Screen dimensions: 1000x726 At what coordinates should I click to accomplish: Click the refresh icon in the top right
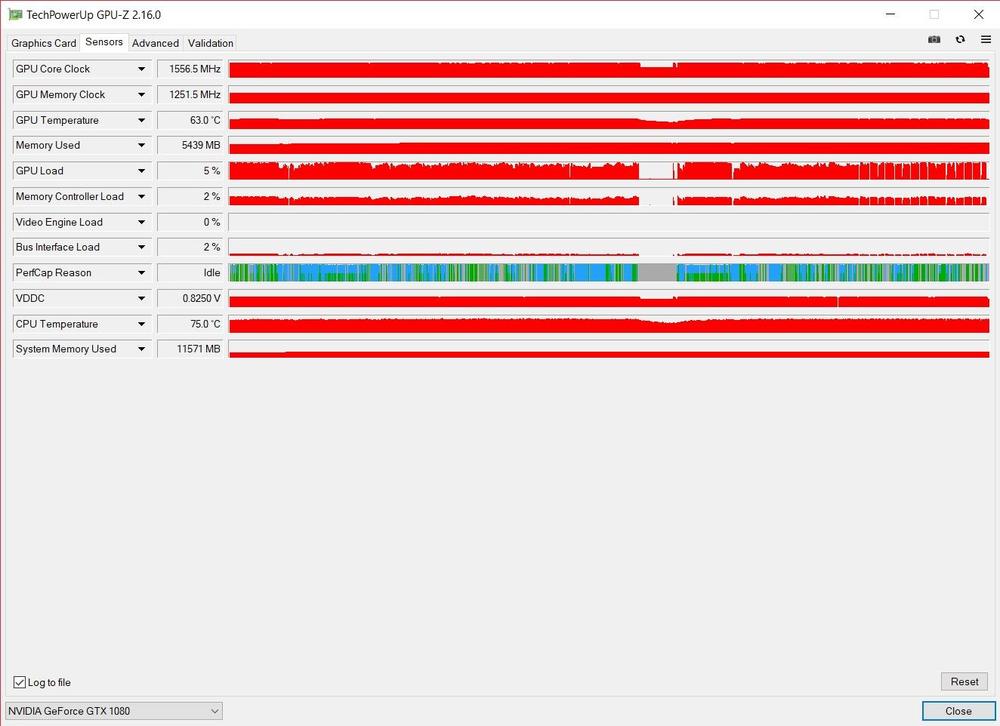click(960, 40)
